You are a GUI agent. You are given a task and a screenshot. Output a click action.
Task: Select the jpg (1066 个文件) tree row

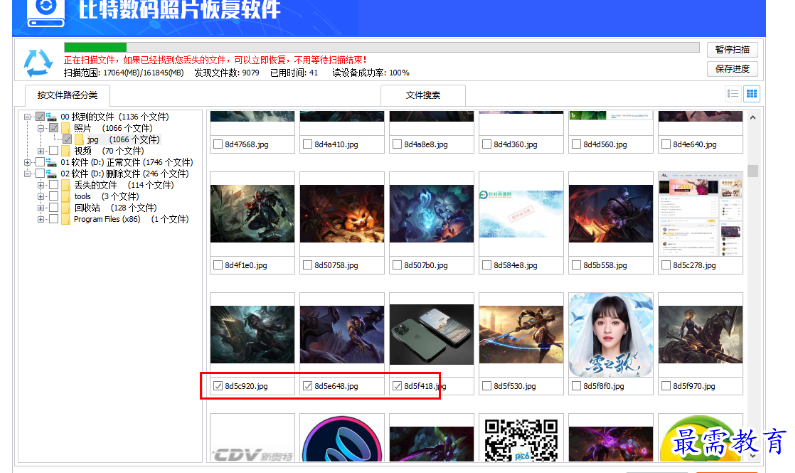coord(123,139)
